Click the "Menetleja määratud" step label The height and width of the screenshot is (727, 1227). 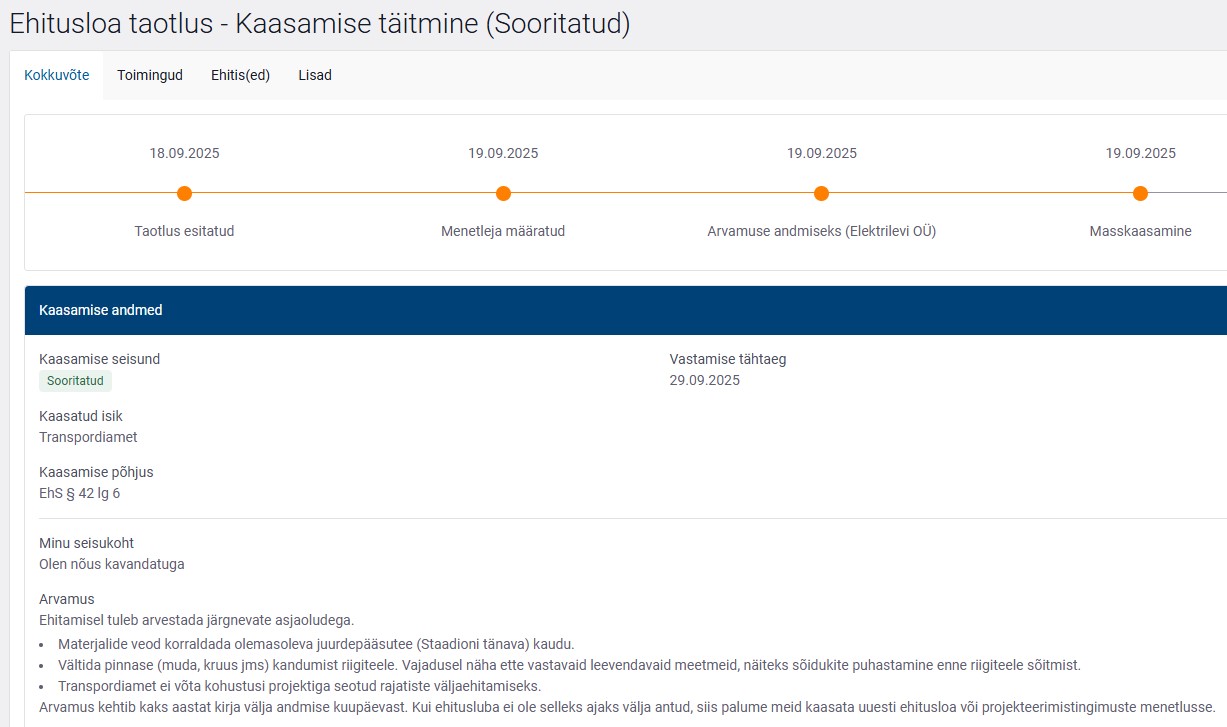[x=503, y=231]
